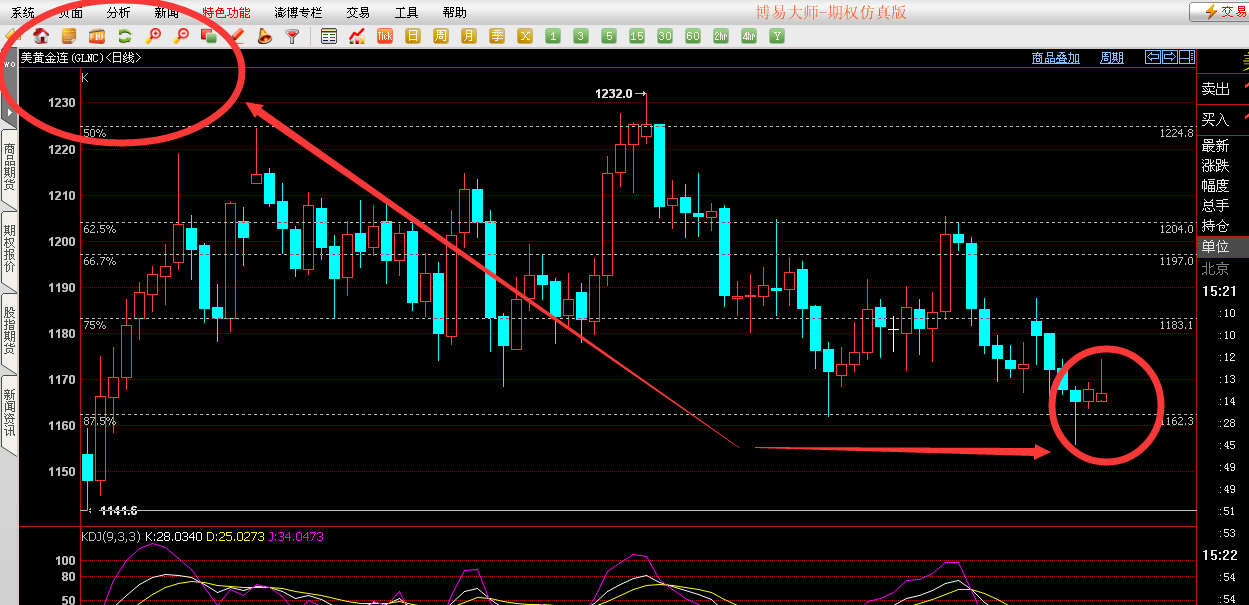
Task: Click the home icon in toolbar
Action: 41,36
